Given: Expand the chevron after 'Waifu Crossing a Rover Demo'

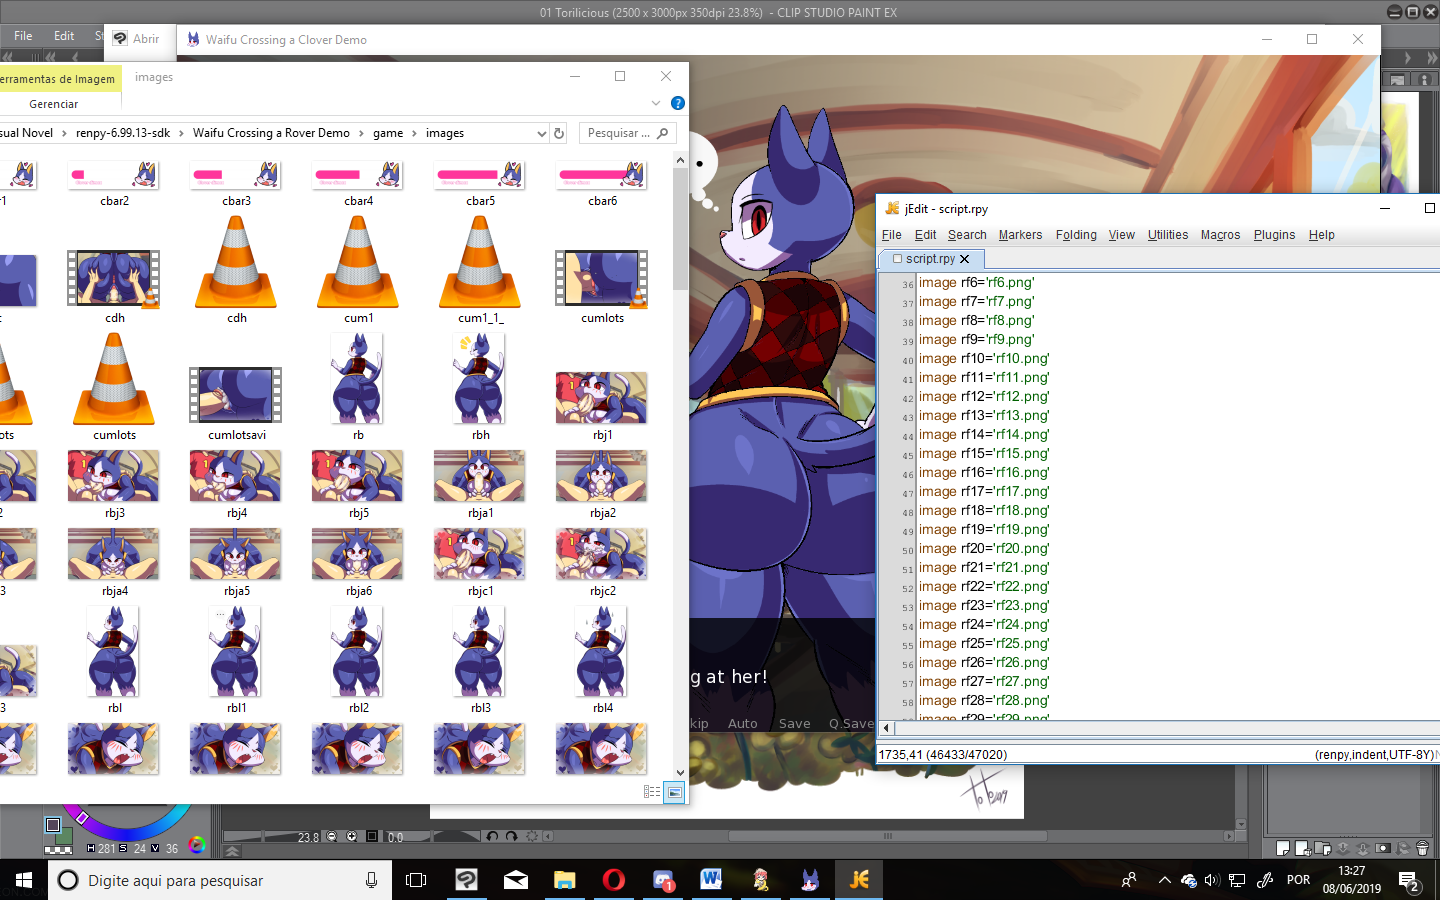Looking at the screenshot, I should click(361, 133).
